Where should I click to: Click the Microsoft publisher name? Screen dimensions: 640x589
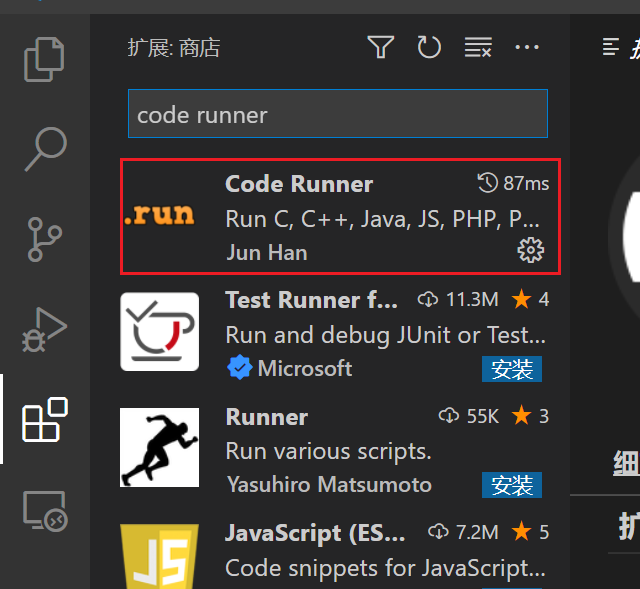(x=305, y=368)
